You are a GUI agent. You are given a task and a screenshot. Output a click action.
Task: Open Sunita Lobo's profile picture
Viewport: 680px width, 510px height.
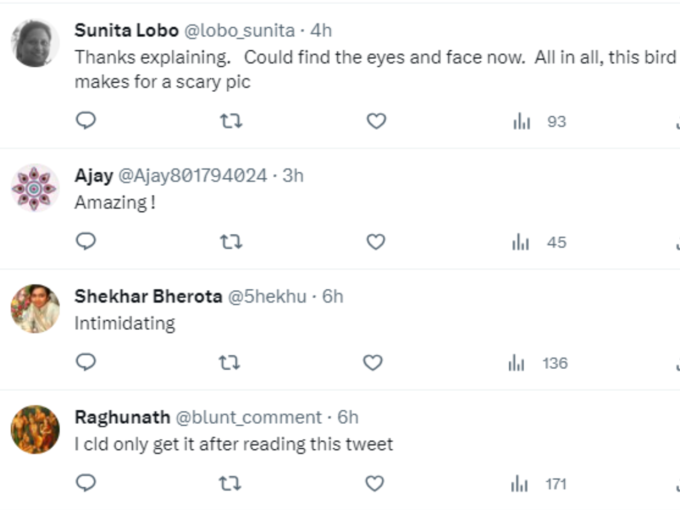35,43
